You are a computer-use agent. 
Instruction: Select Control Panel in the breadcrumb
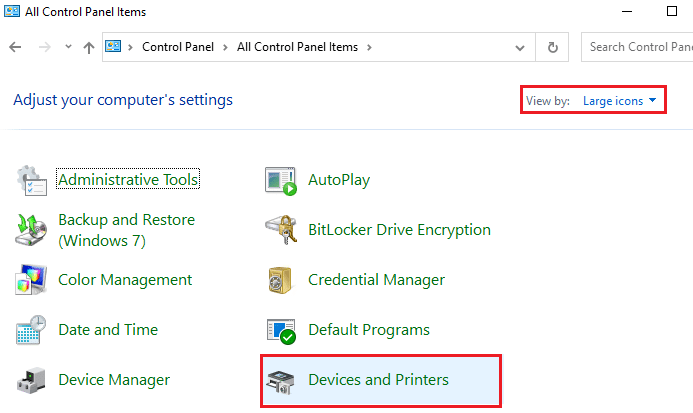[178, 47]
